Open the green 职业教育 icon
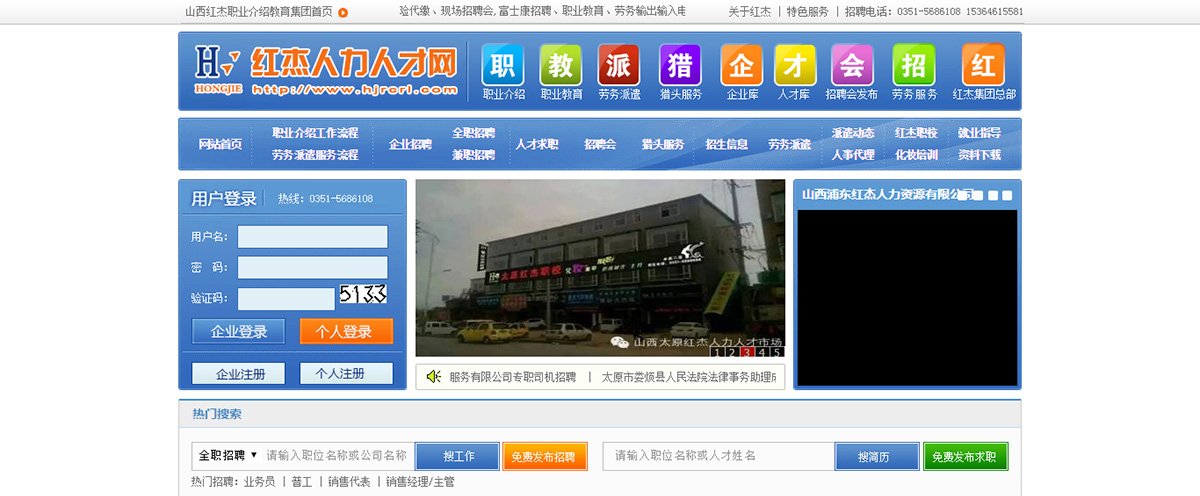1200x496 pixels. 561,66
